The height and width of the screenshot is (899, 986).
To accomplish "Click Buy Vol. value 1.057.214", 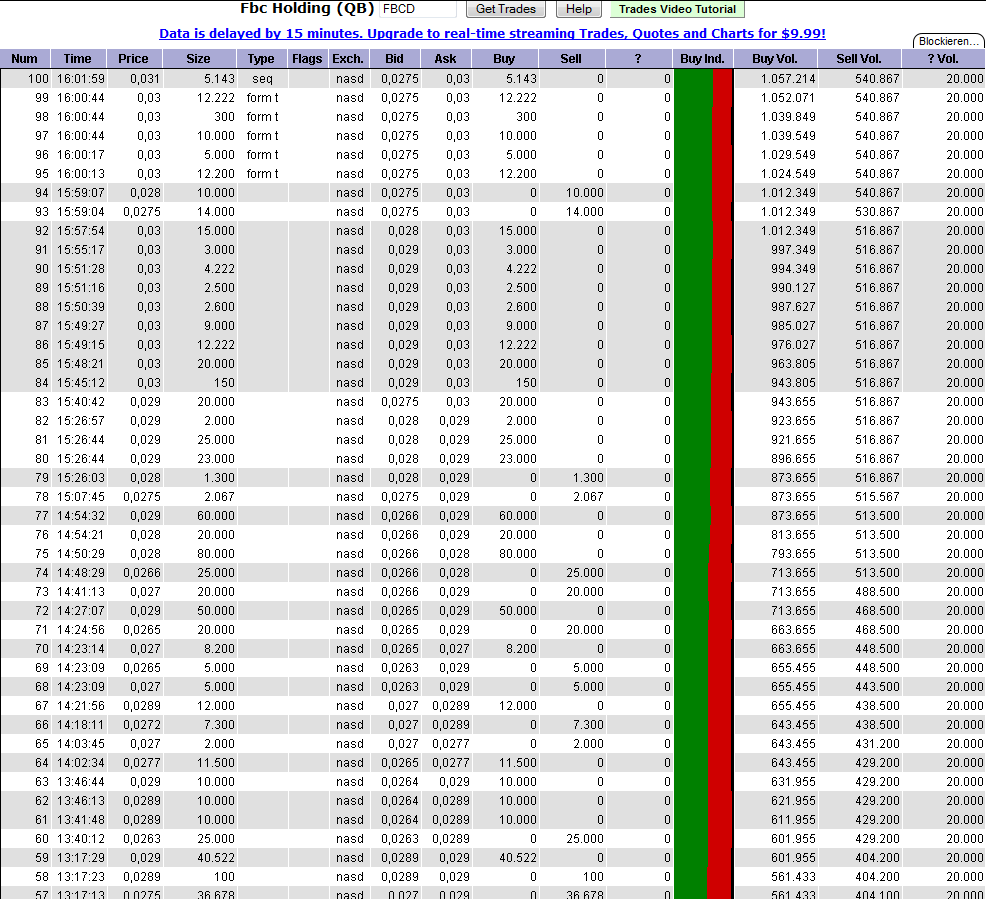I will coord(788,79).
